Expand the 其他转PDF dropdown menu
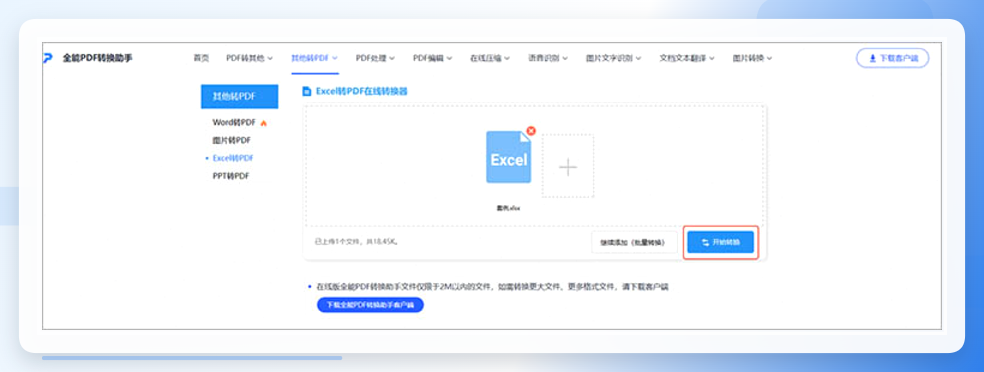984x372 pixels. (x=314, y=58)
